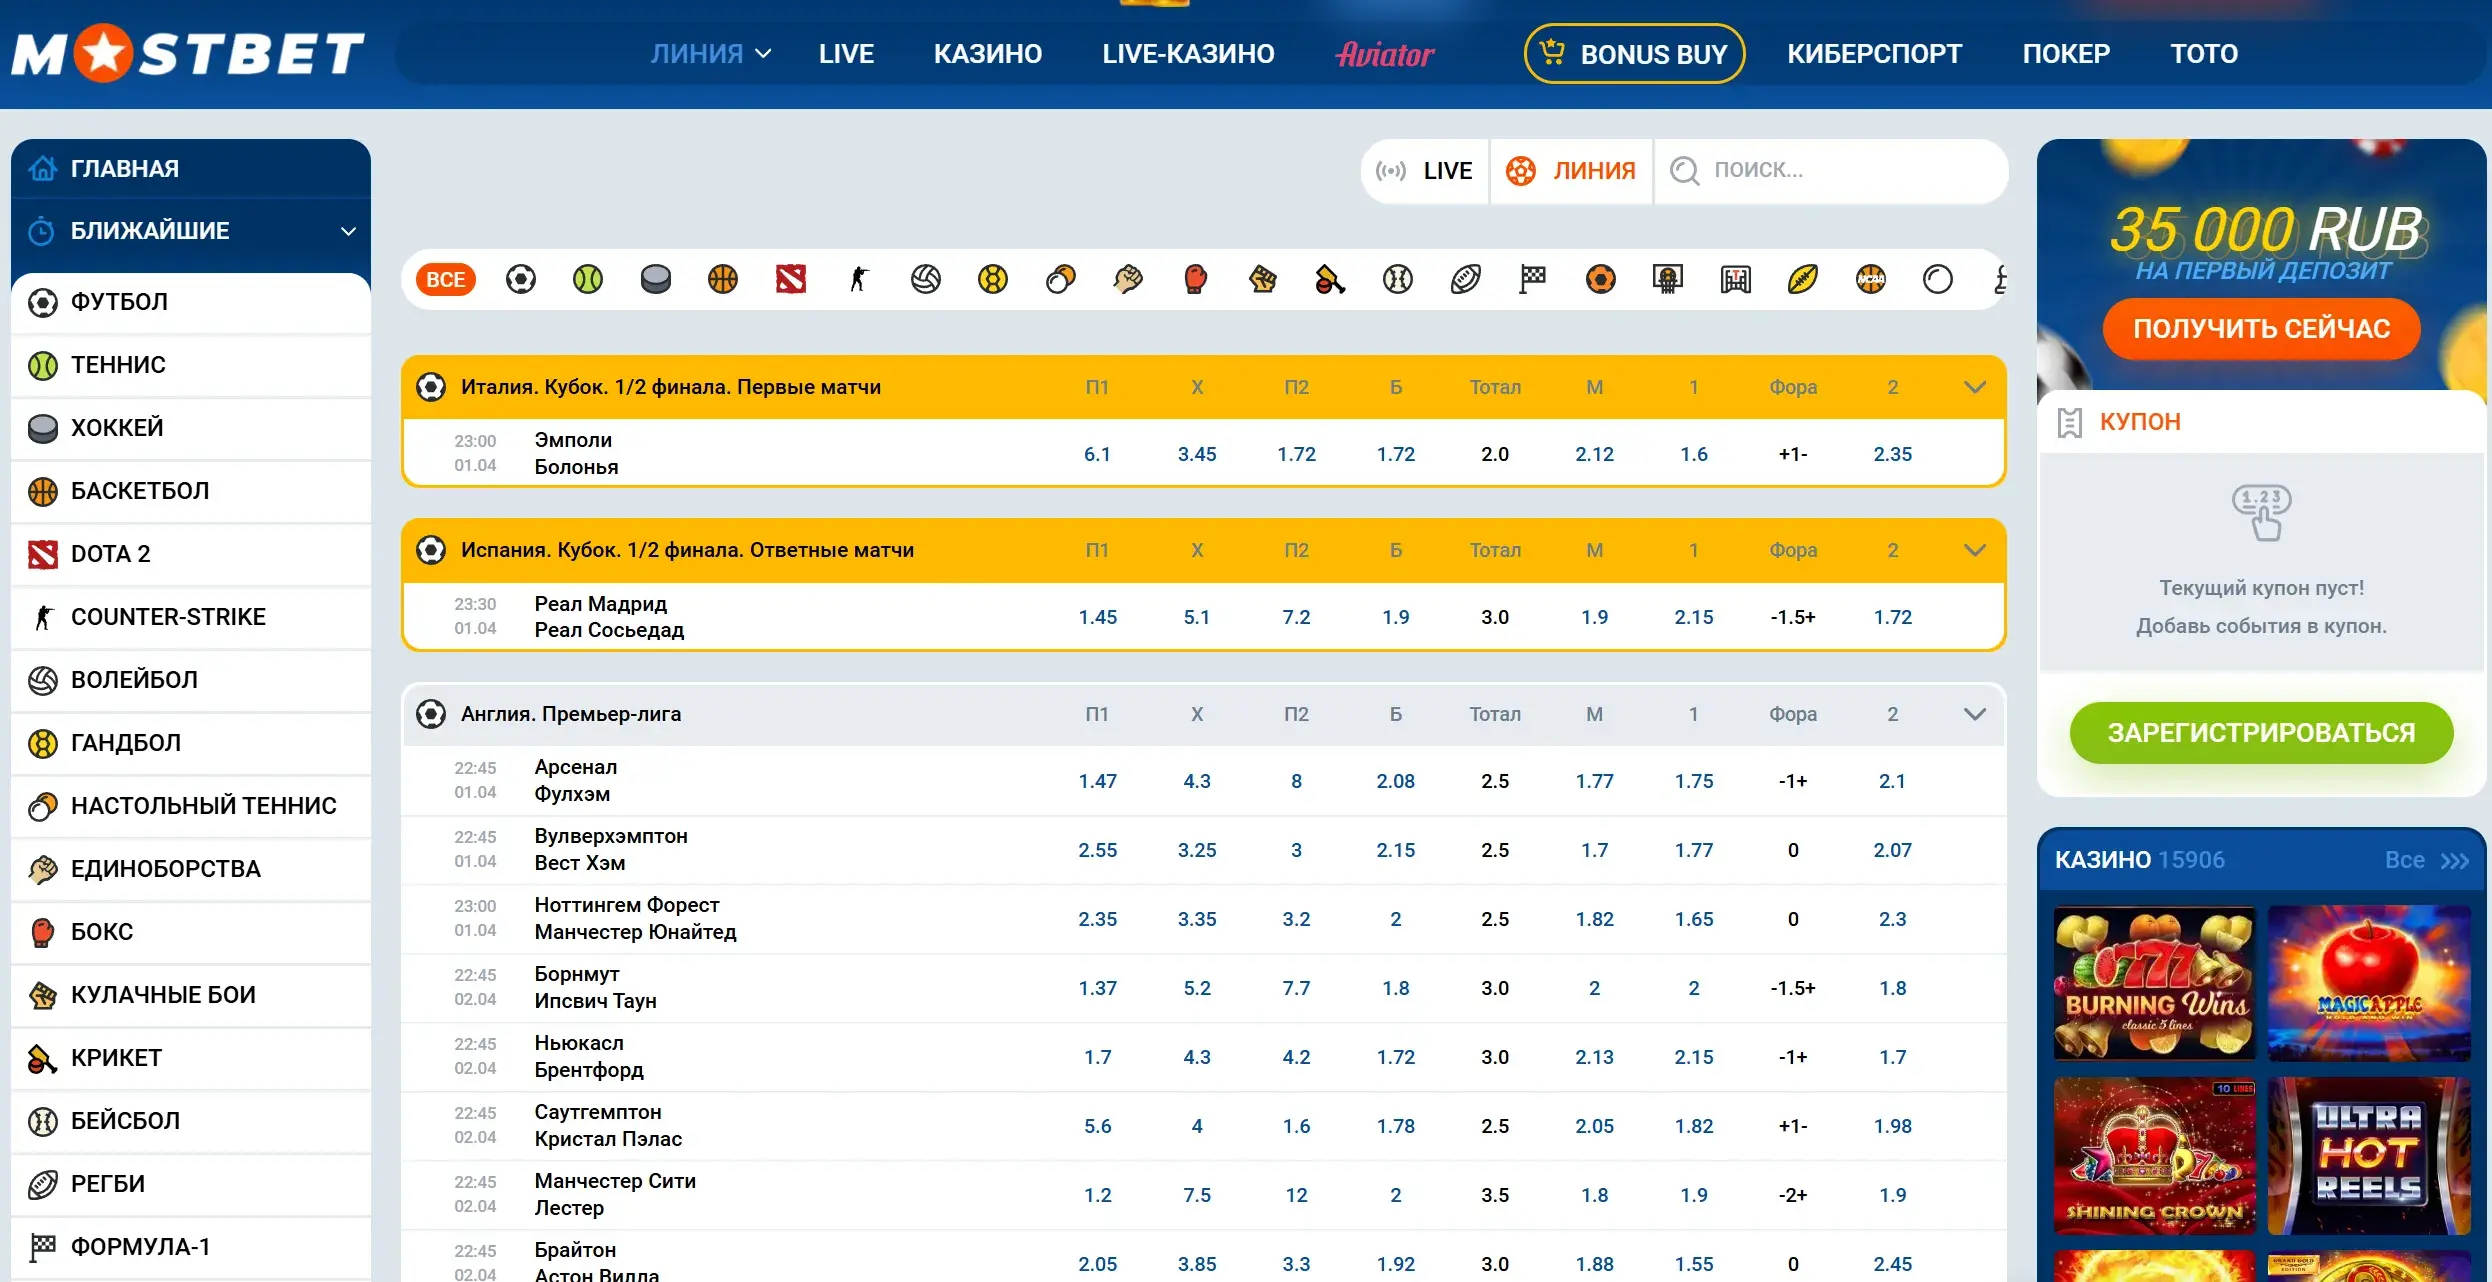Select the Dota 2 sport filter icon
Viewport: 2492px width, 1282px height.
(x=790, y=279)
